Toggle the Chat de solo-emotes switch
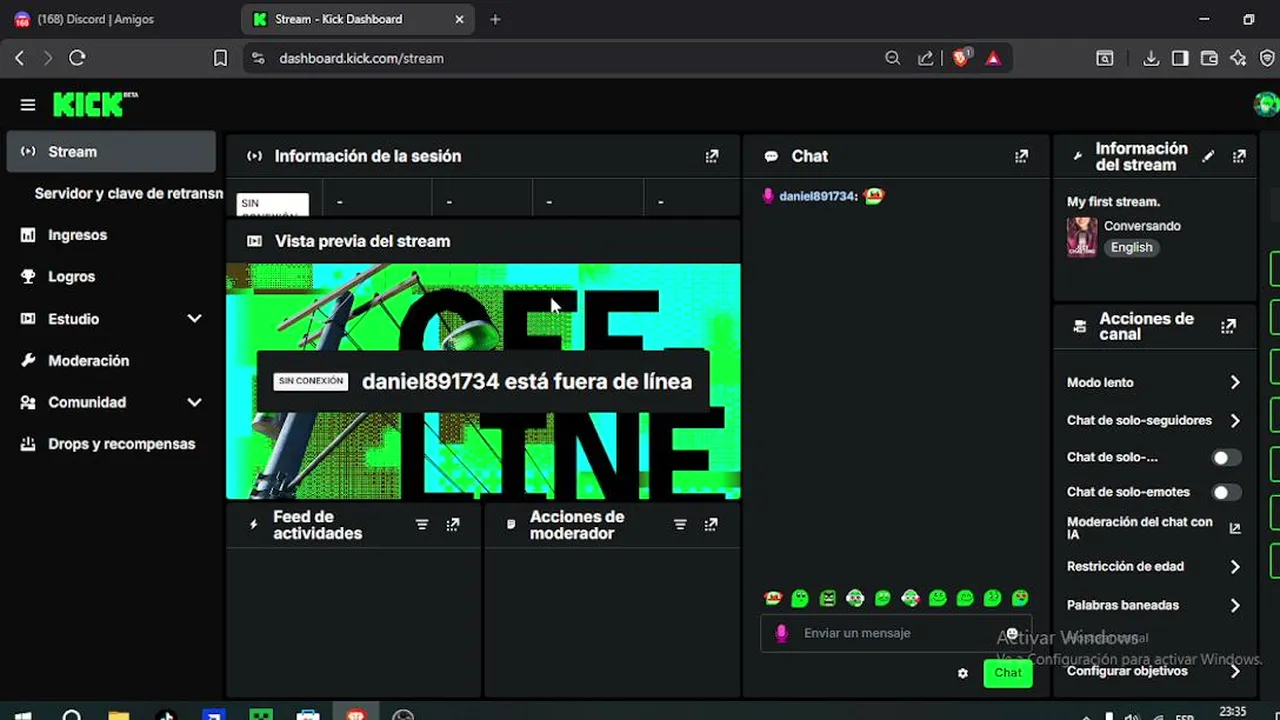 pyautogui.click(x=1227, y=492)
